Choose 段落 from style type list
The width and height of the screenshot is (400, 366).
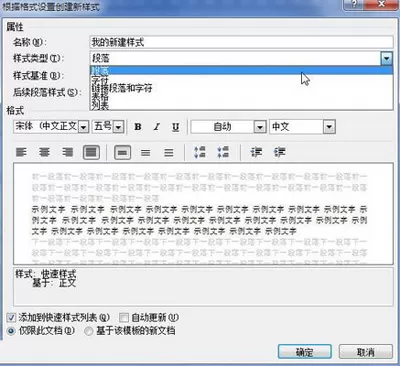click(x=241, y=70)
